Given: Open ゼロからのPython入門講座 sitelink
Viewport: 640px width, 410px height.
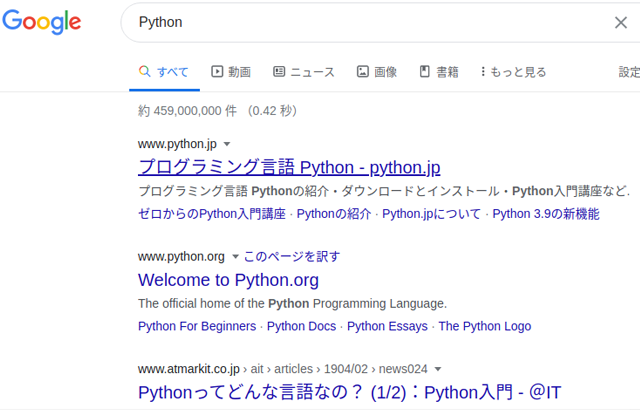Looking at the screenshot, I should (x=212, y=214).
